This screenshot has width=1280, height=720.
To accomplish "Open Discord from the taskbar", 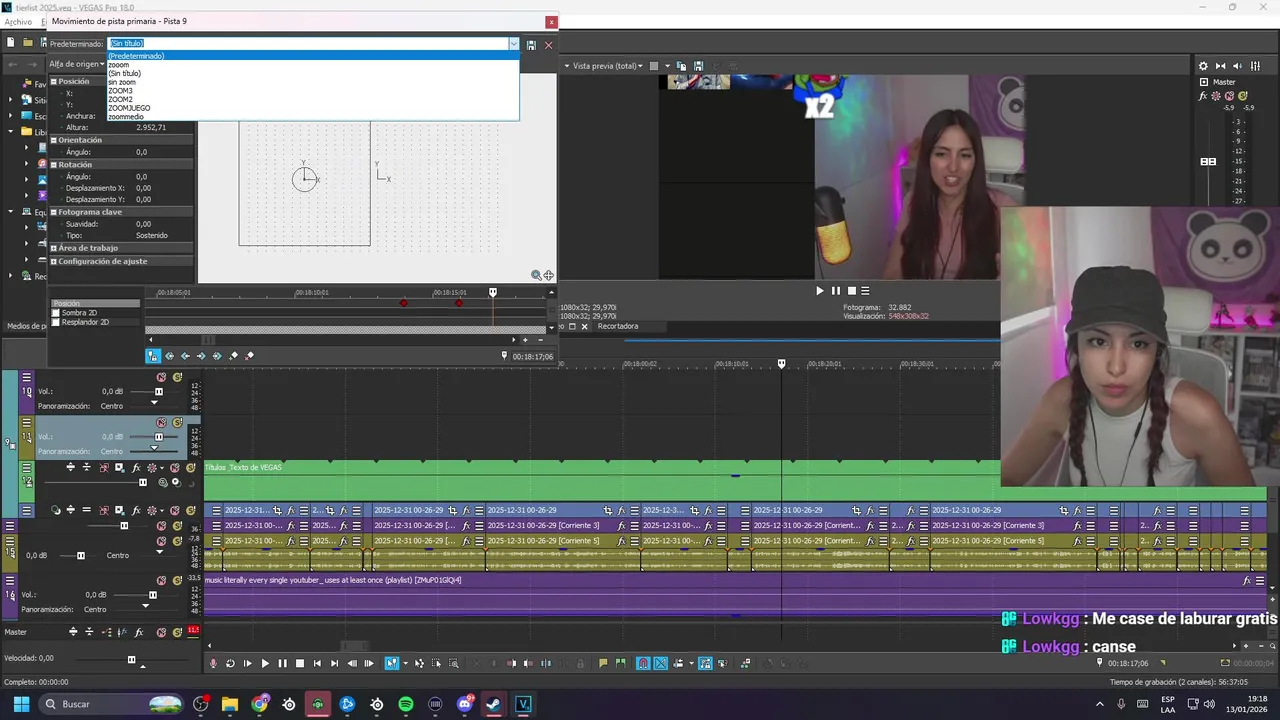I will point(464,704).
